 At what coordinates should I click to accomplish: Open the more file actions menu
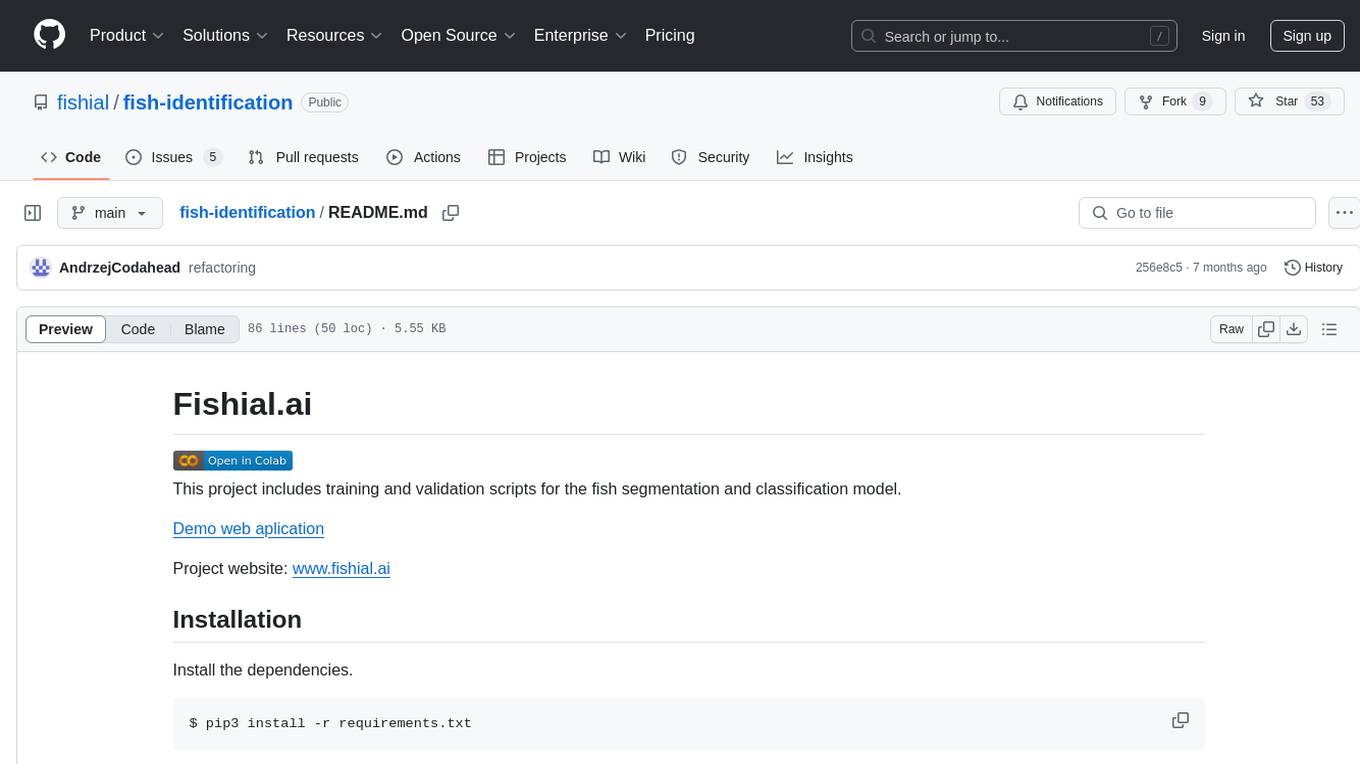[1344, 213]
